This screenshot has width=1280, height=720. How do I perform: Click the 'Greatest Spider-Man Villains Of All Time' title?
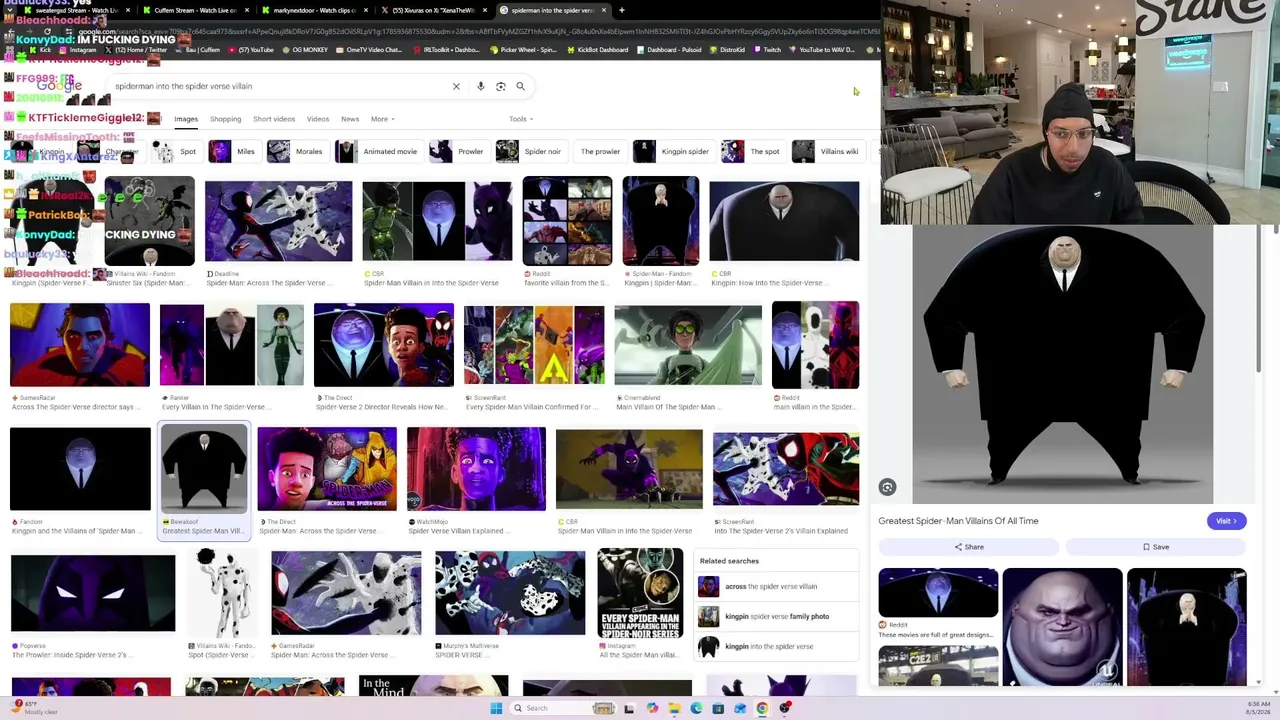coord(958,521)
